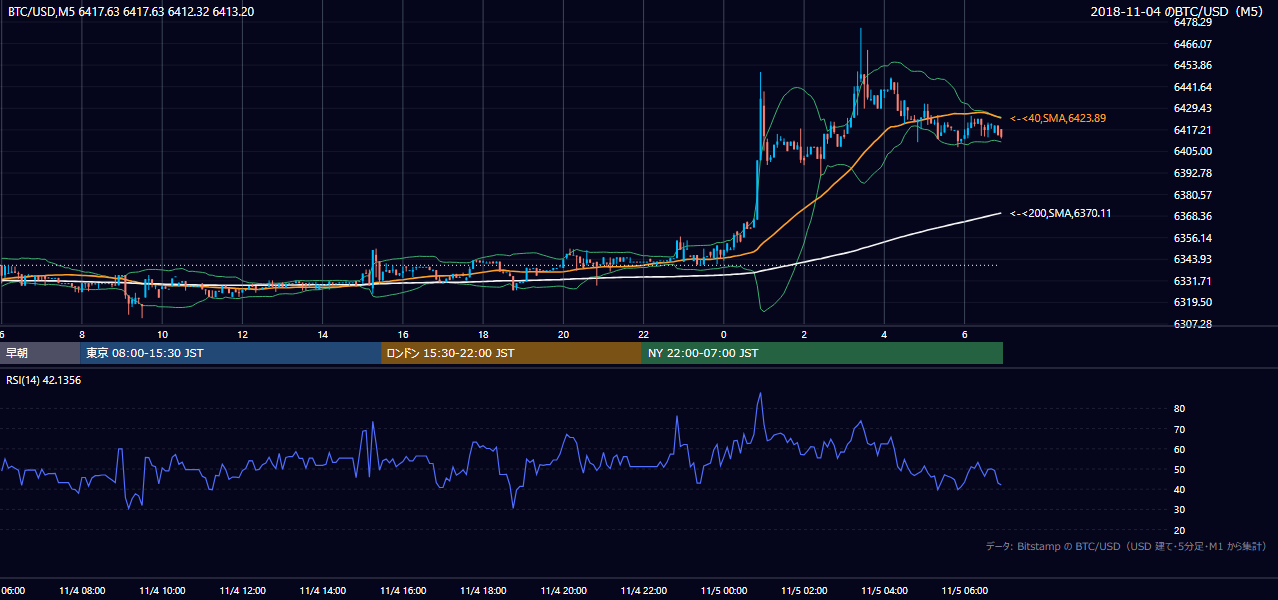Click price axis value 6417.21
The height and width of the screenshot is (600, 1278).
click(x=1192, y=130)
